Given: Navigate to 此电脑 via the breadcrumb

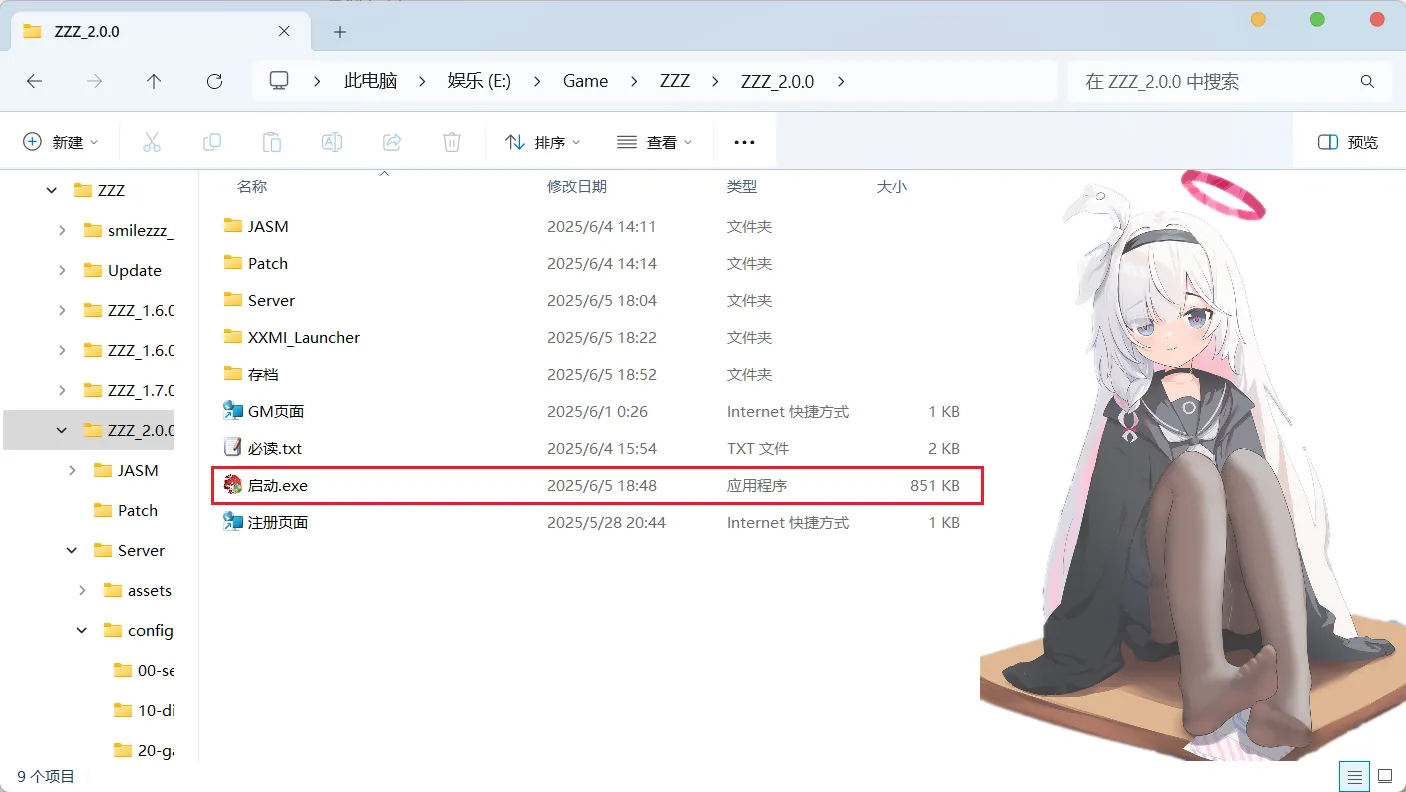Looking at the screenshot, I should tap(370, 81).
